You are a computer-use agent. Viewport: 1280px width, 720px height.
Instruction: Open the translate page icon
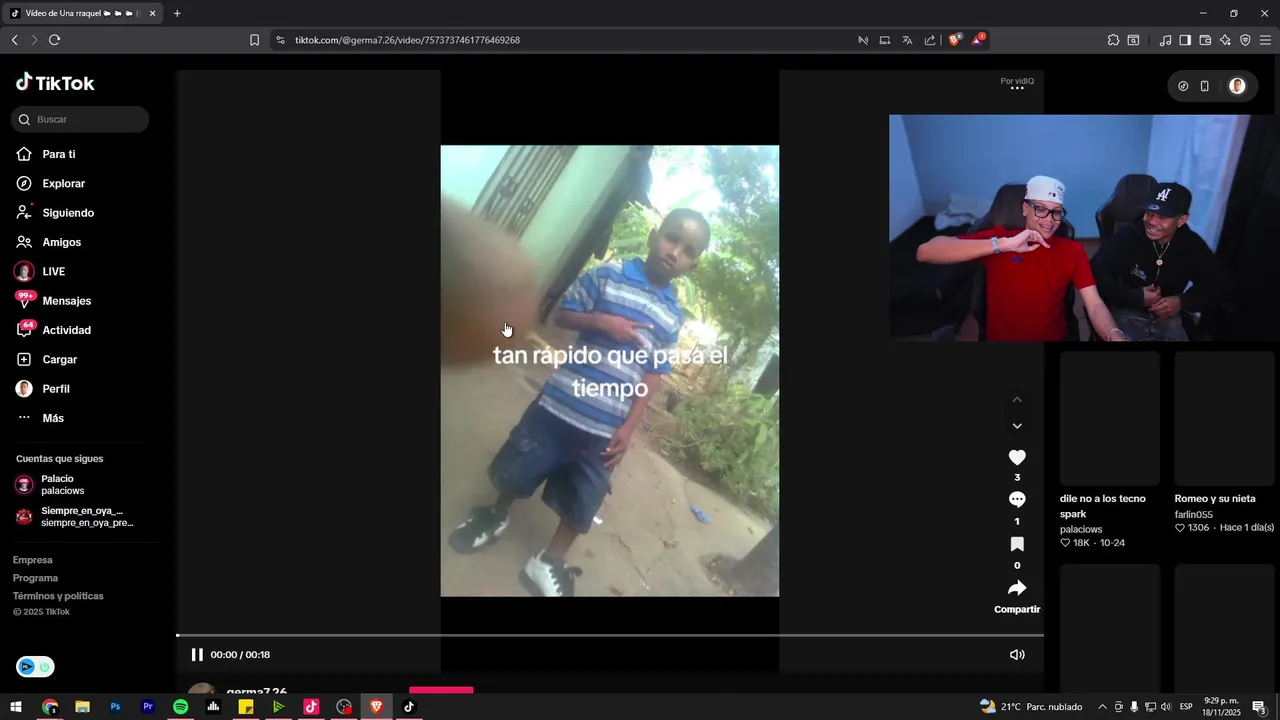coord(907,40)
